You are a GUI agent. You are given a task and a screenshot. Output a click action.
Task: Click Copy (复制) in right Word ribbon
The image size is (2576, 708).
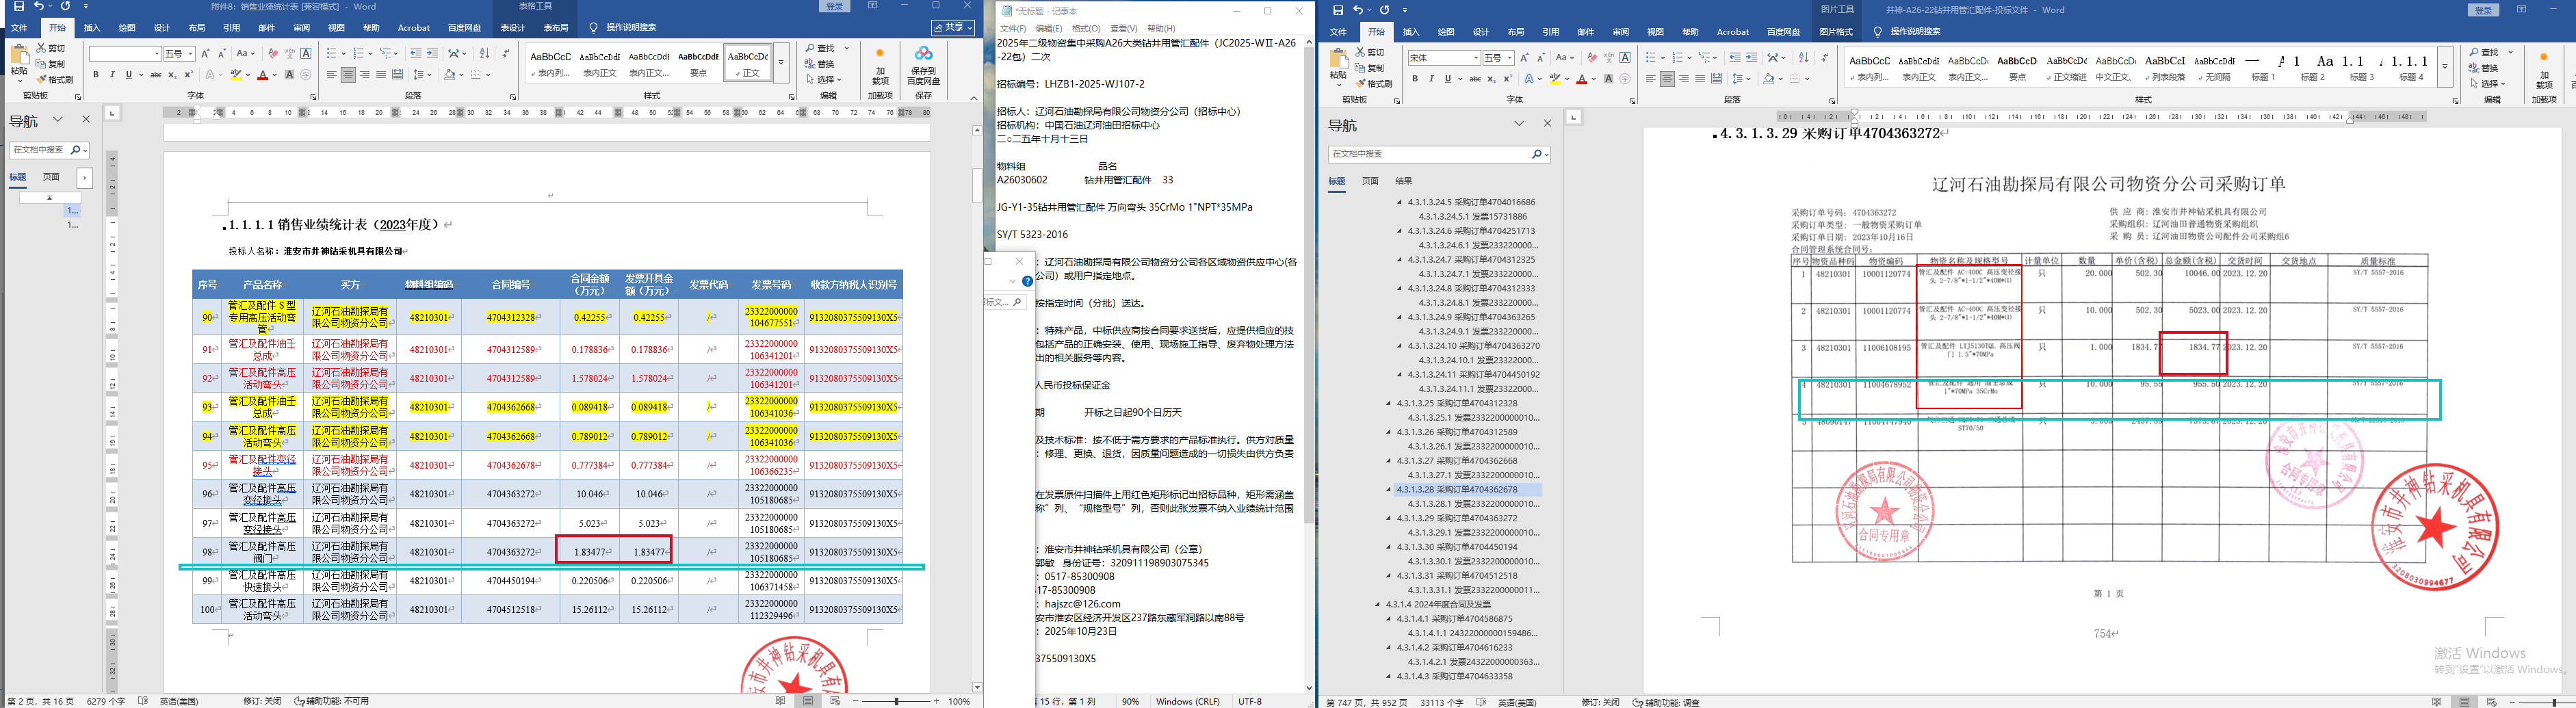click(1370, 68)
